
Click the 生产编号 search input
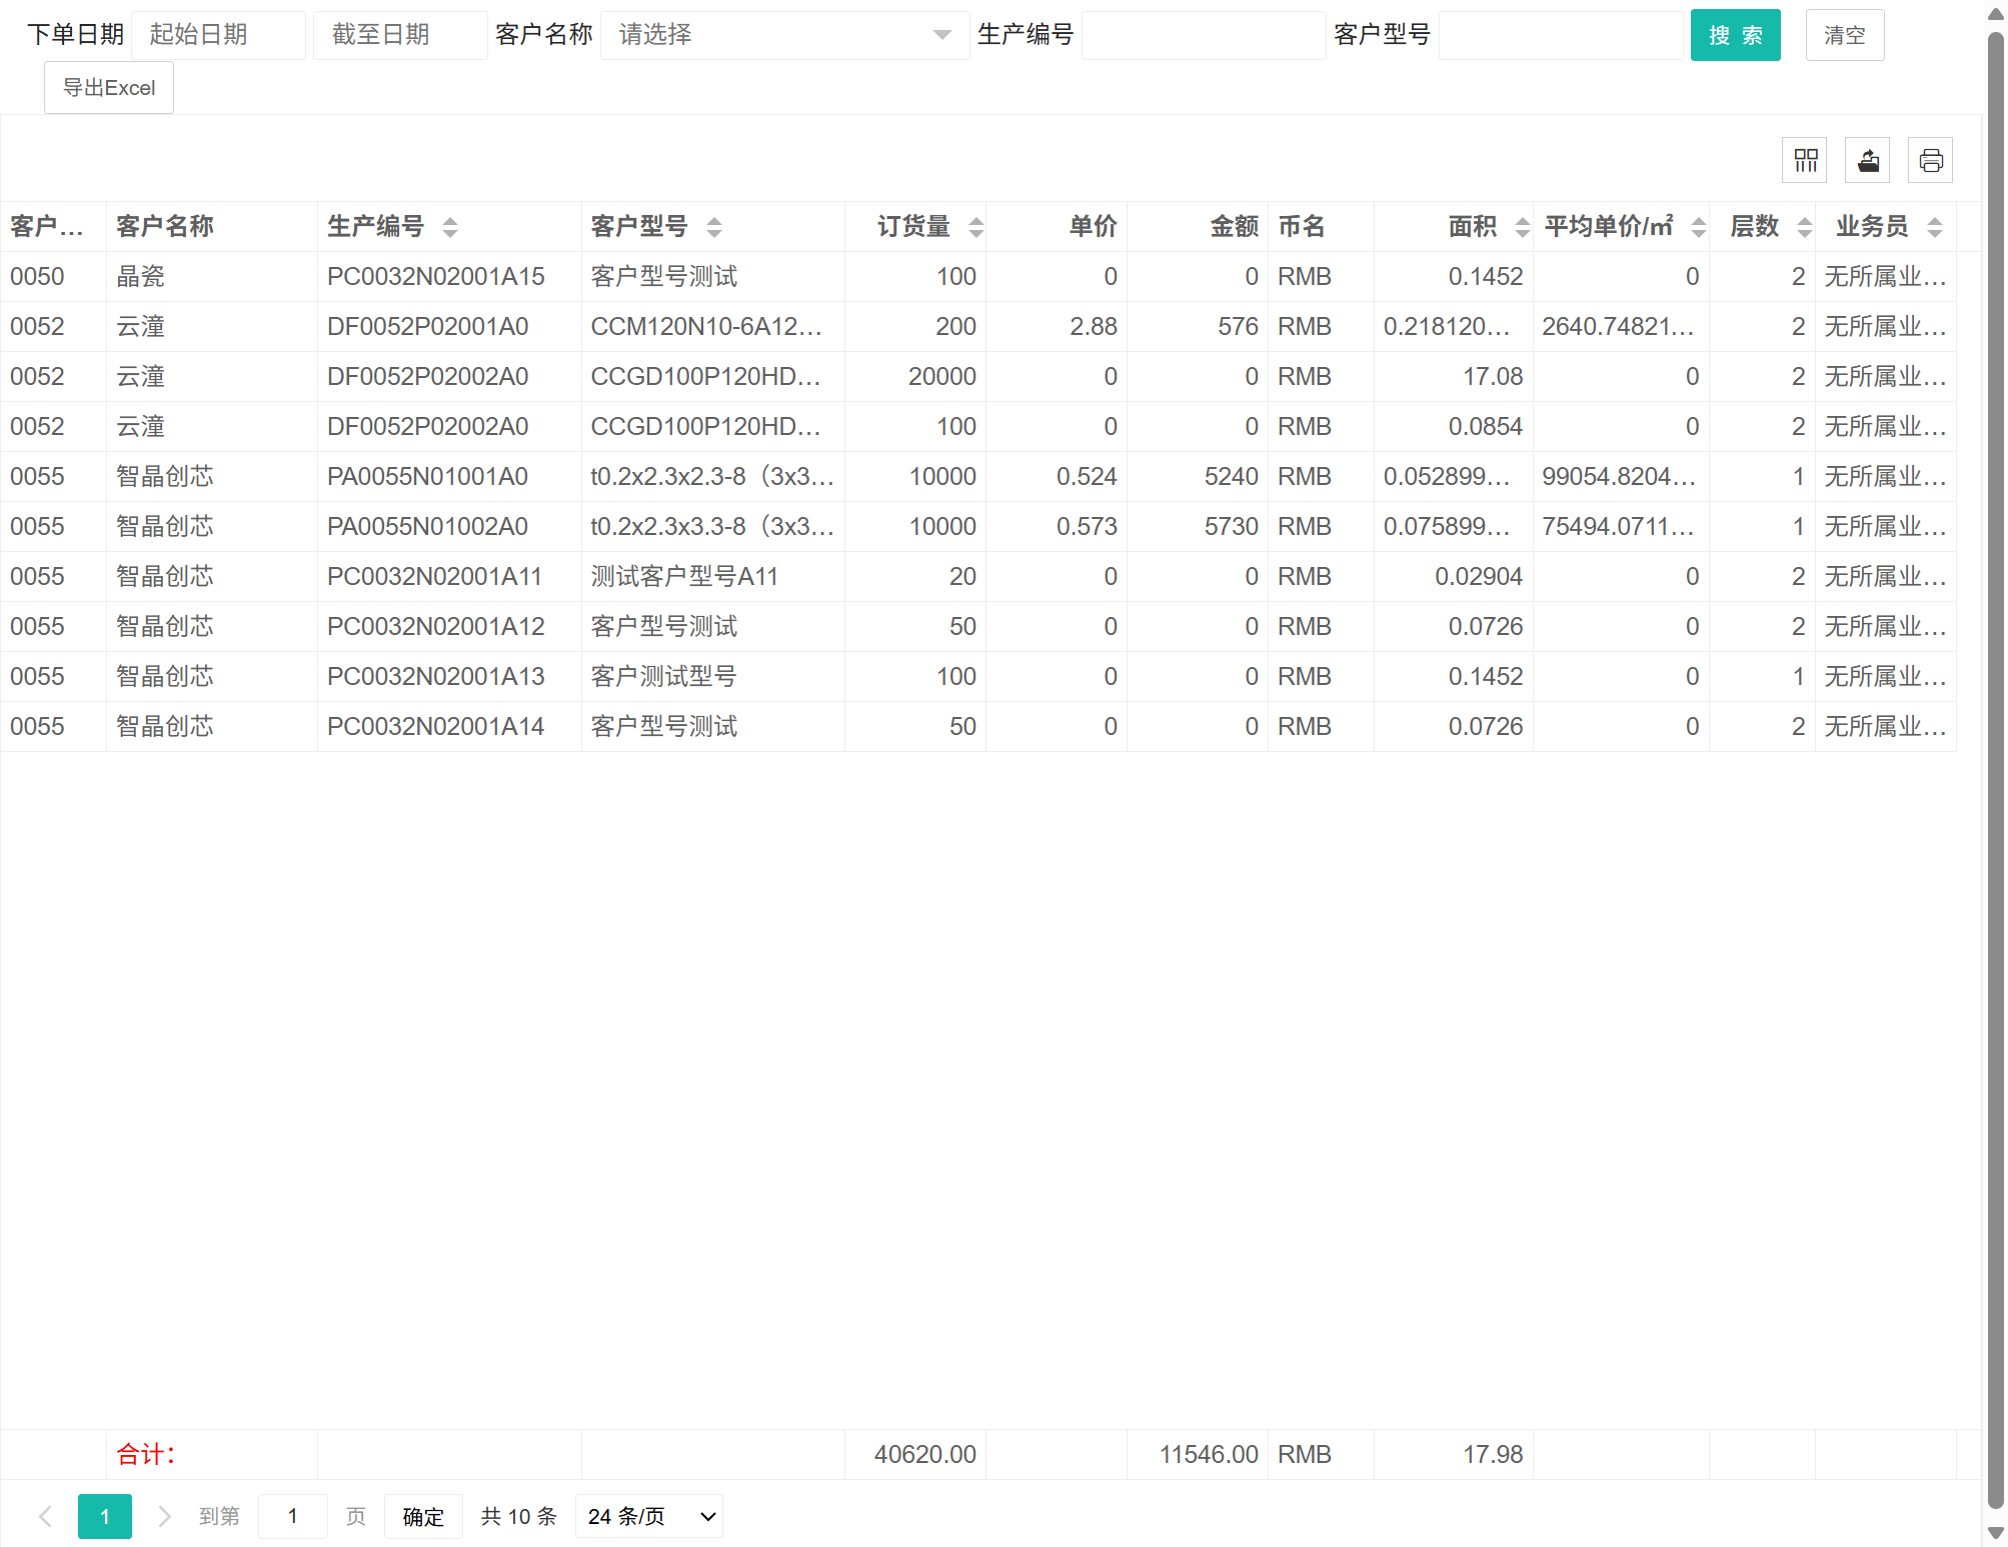1203,35
